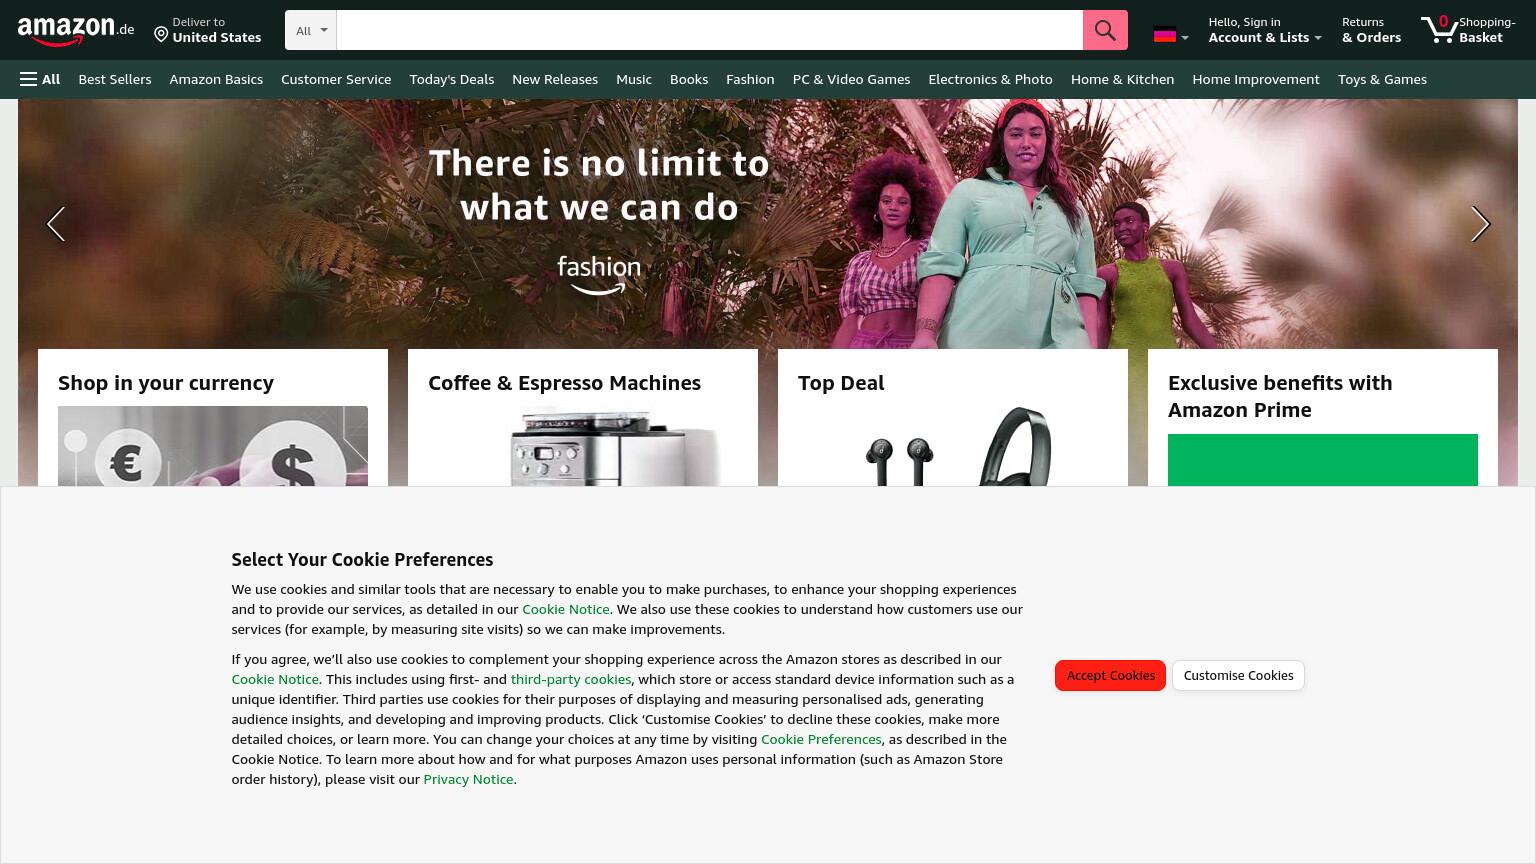Open Amazon Basics page
Screen dimensions: 1536x864
(216, 79)
